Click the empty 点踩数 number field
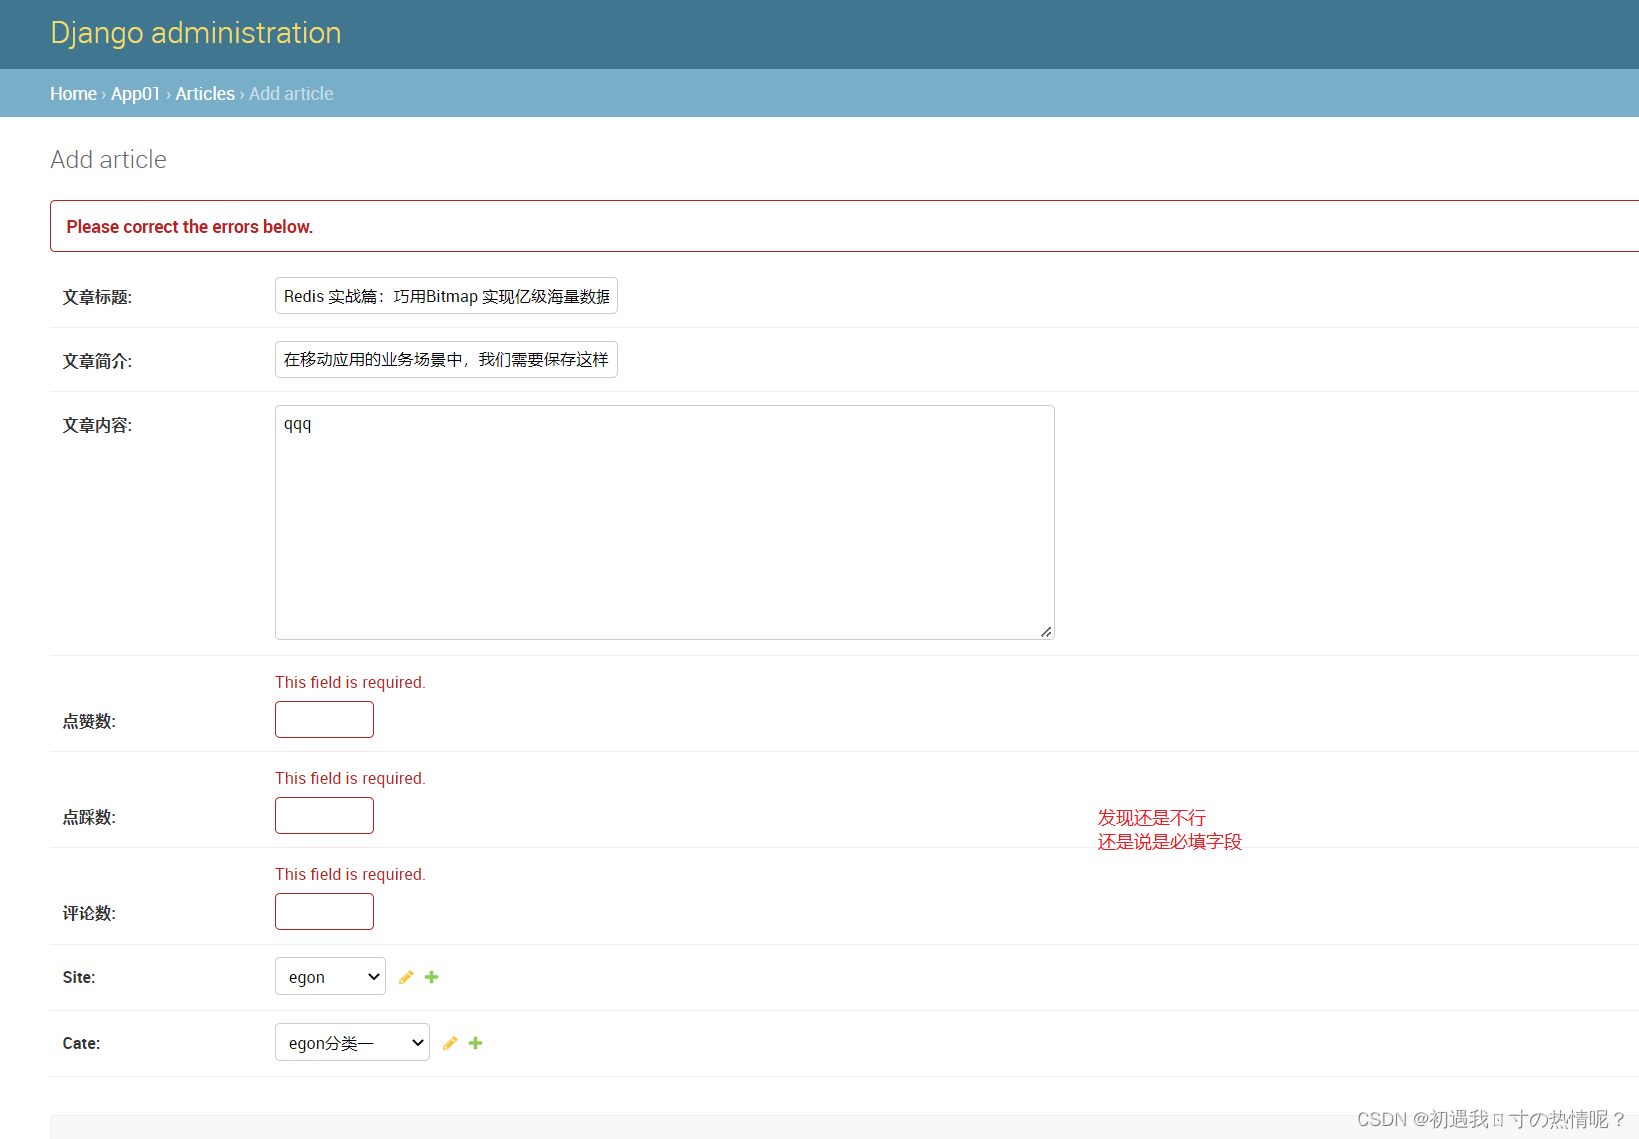This screenshot has height=1139, width=1639. pyautogui.click(x=324, y=816)
